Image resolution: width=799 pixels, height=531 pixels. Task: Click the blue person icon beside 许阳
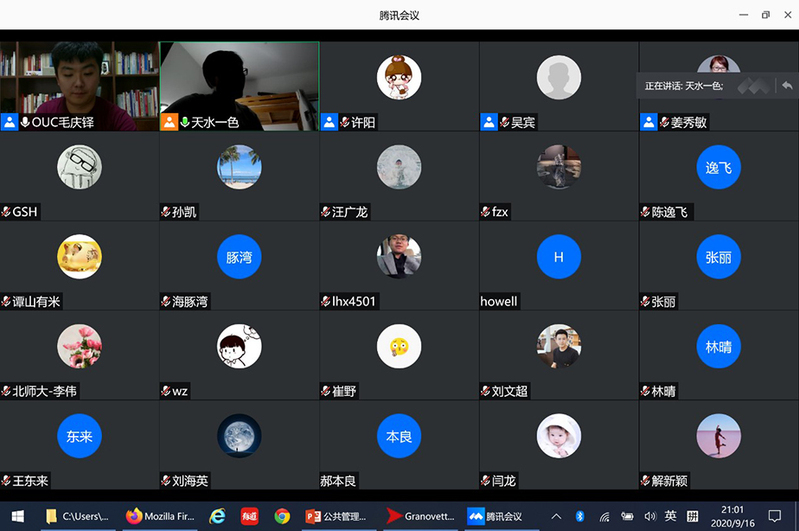(x=329, y=122)
